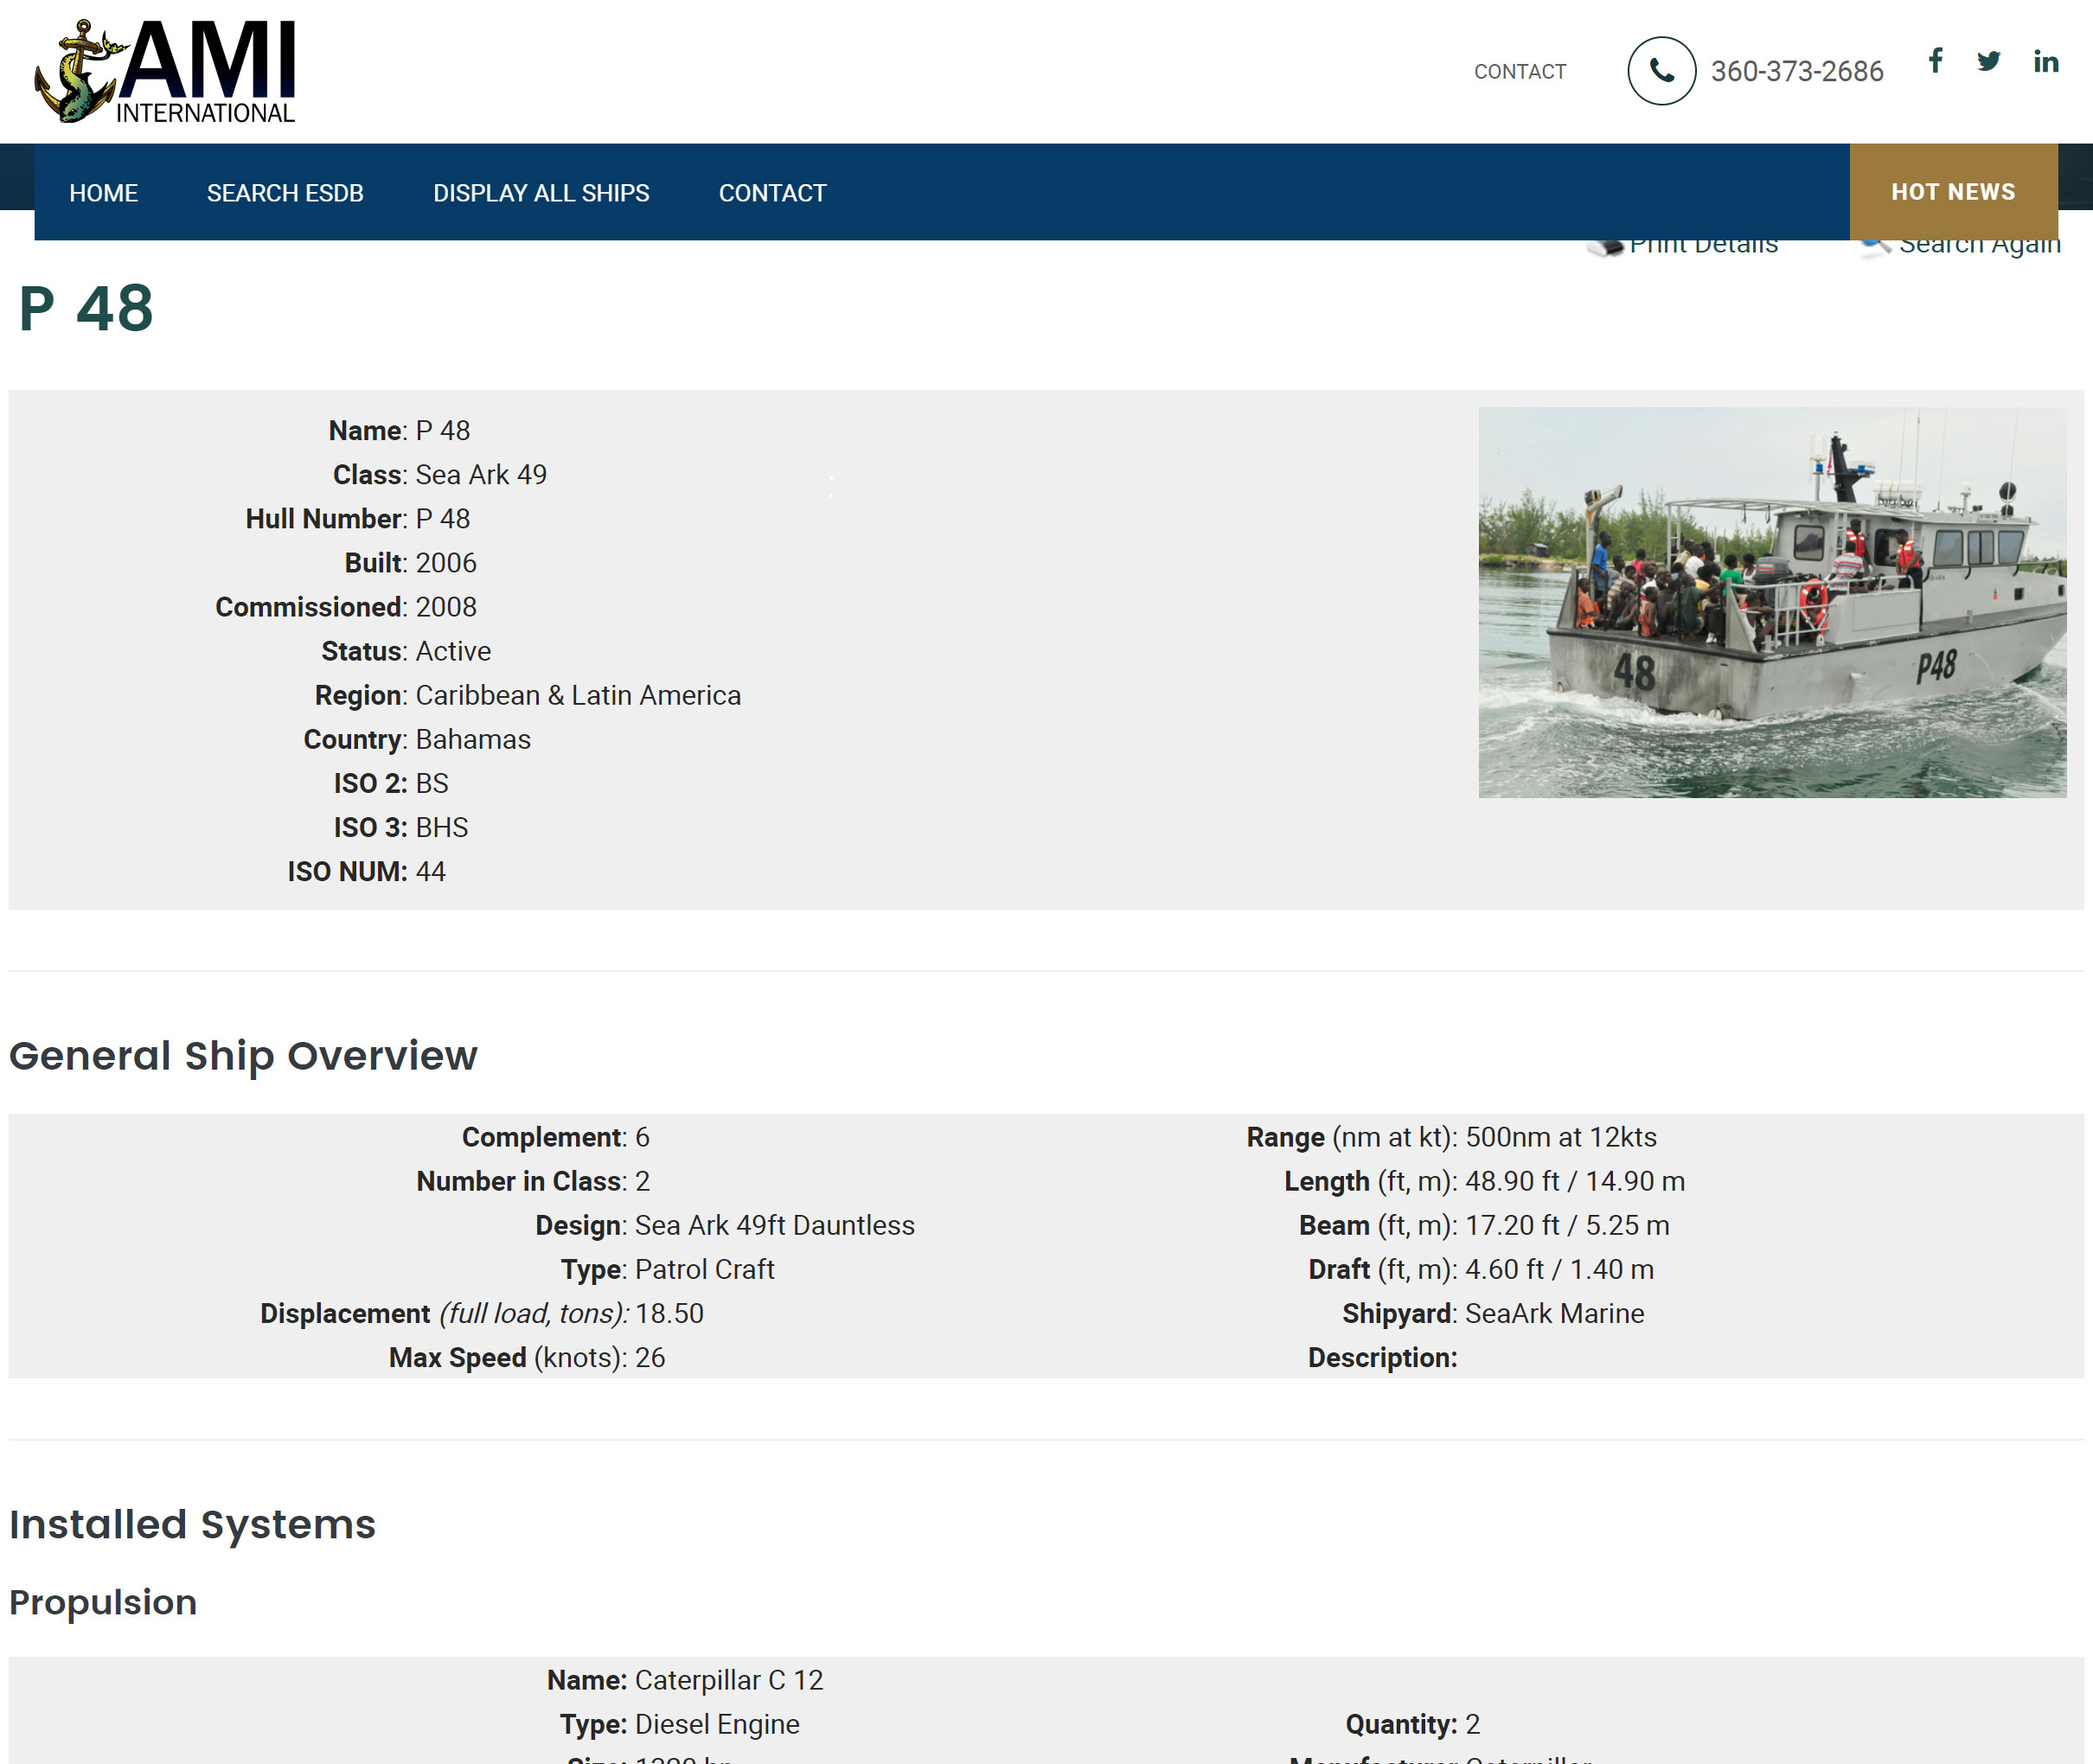
Task: Click the Status value 'Active'
Action: coord(453,651)
